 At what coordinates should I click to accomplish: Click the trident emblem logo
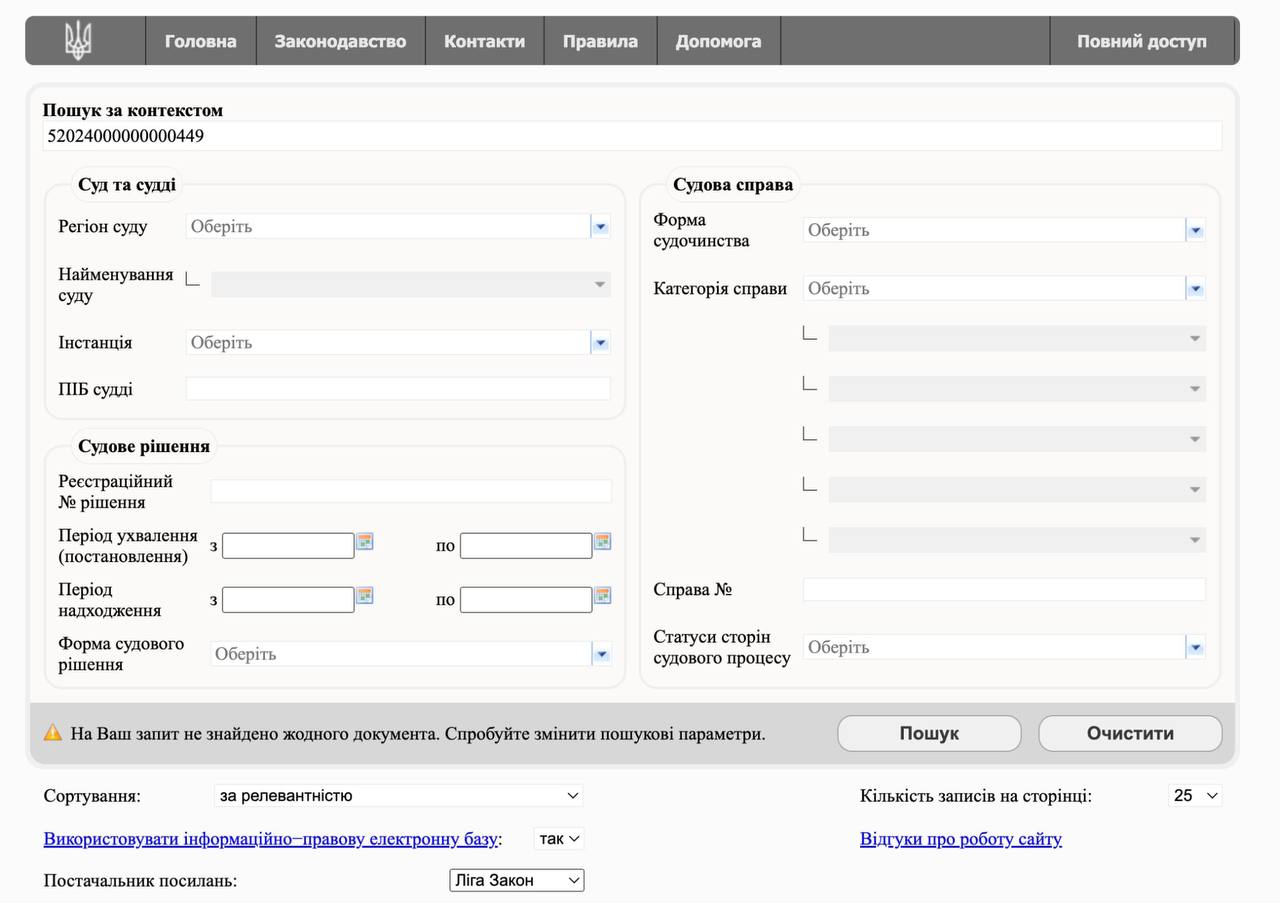point(78,41)
